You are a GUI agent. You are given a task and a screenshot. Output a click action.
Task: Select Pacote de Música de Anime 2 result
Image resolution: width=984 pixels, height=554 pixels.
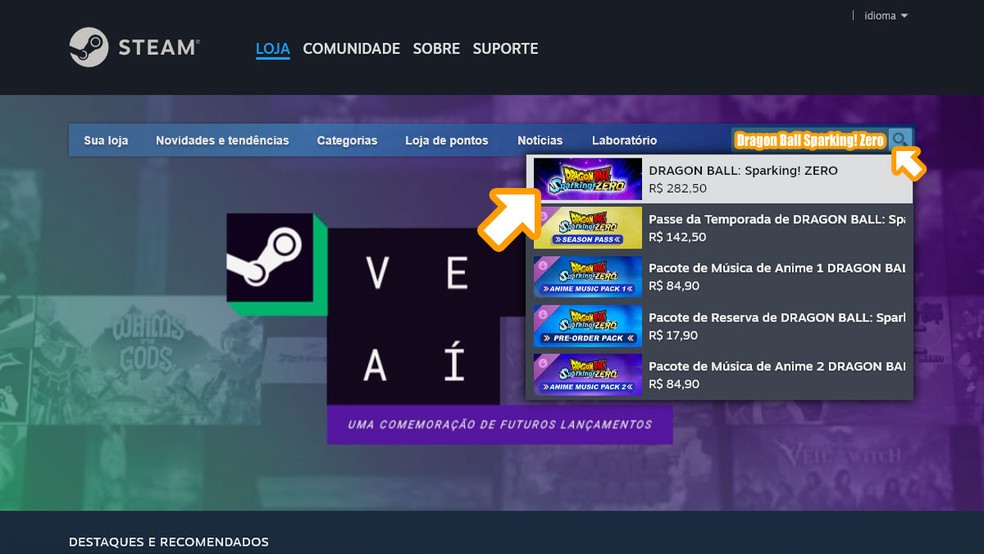719,375
